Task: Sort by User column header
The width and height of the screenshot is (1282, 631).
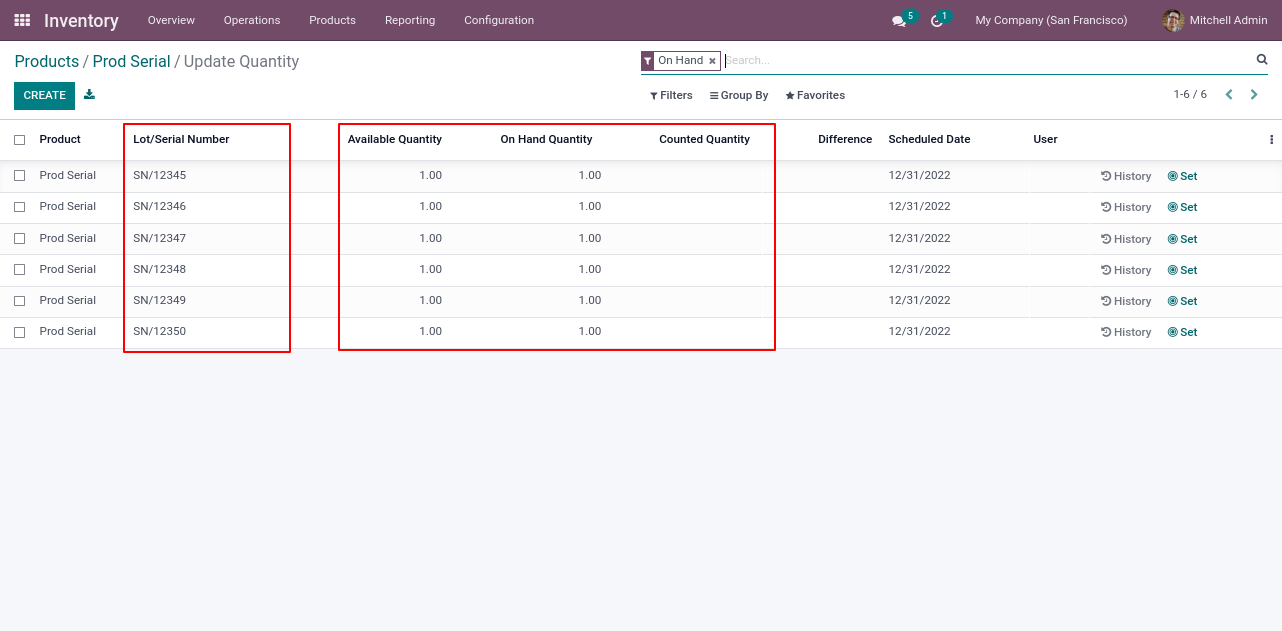Action: click(1045, 140)
